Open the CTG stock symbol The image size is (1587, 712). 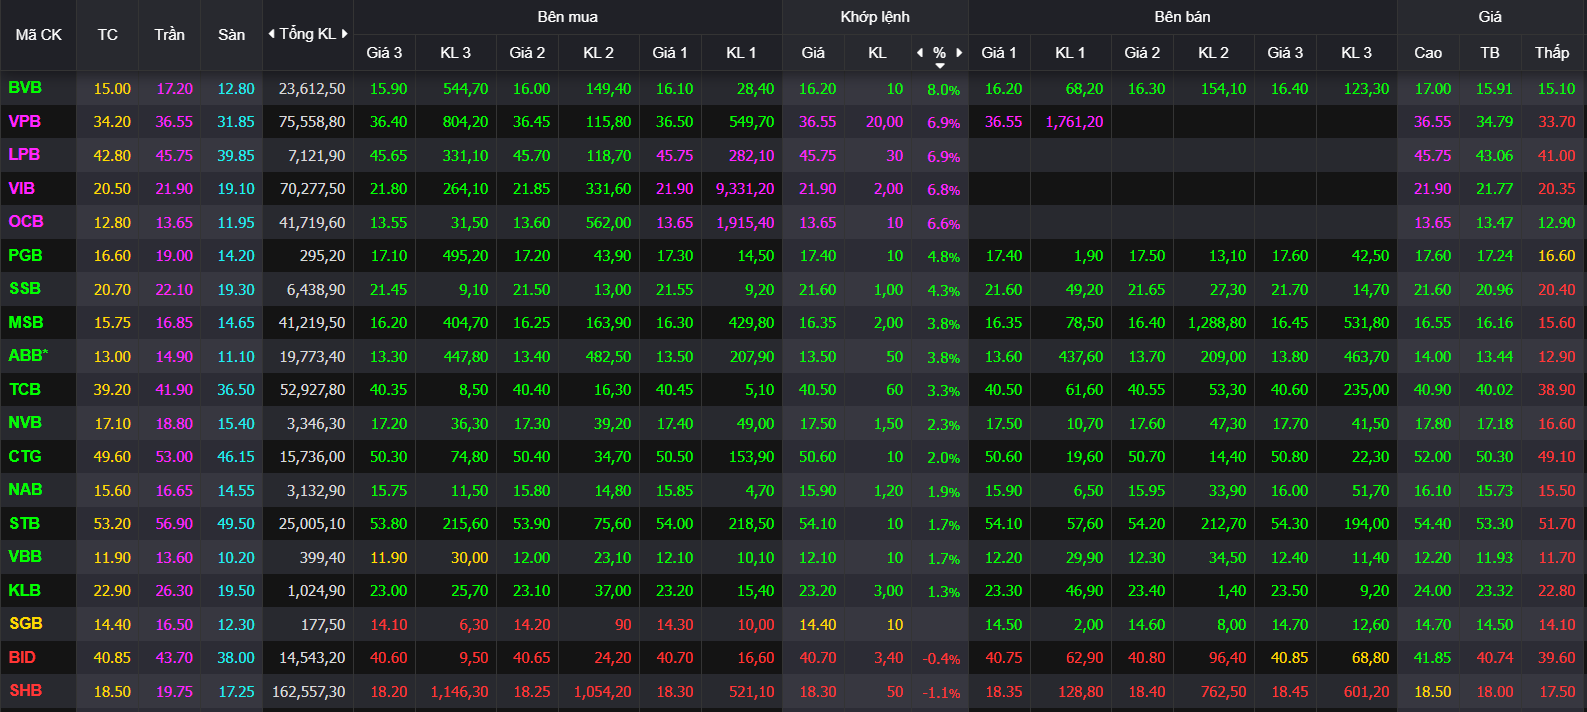[25, 456]
